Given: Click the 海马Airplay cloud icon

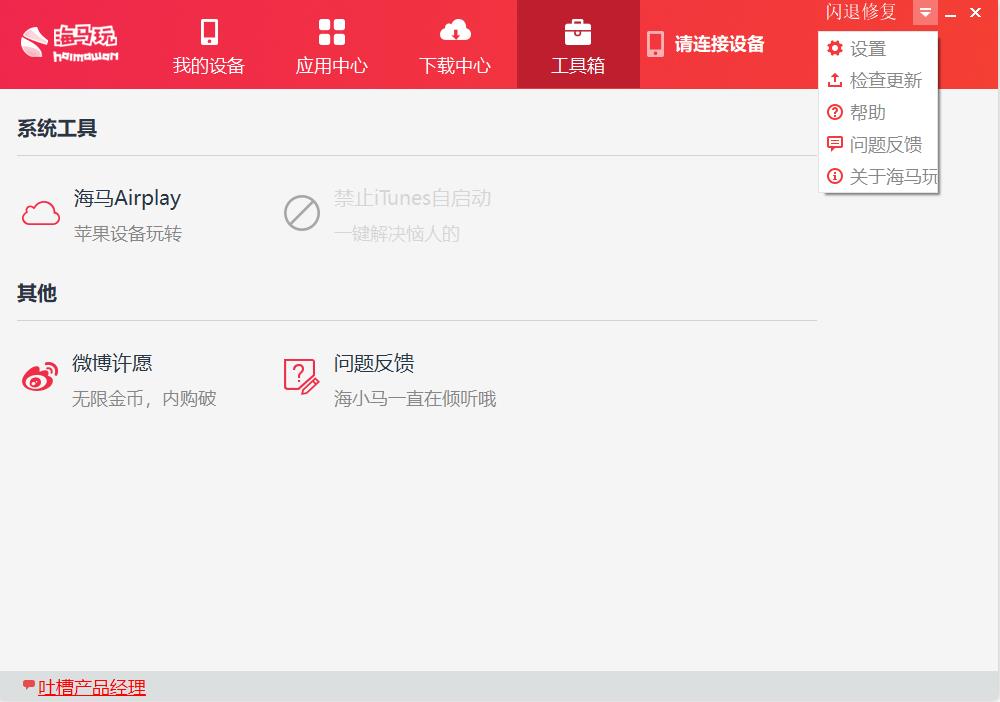Looking at the screenshot, I should [x=41, y=213].
